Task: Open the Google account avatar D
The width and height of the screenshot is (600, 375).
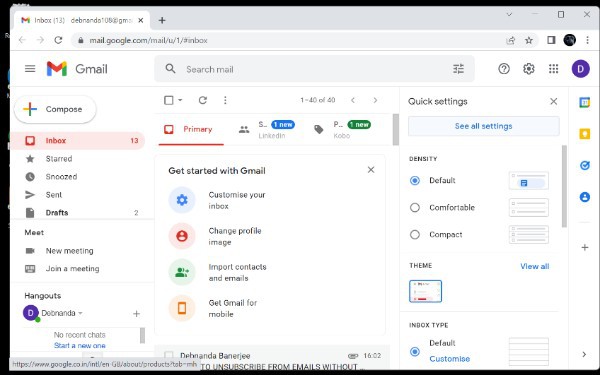Action: click(x=580, y=69)
